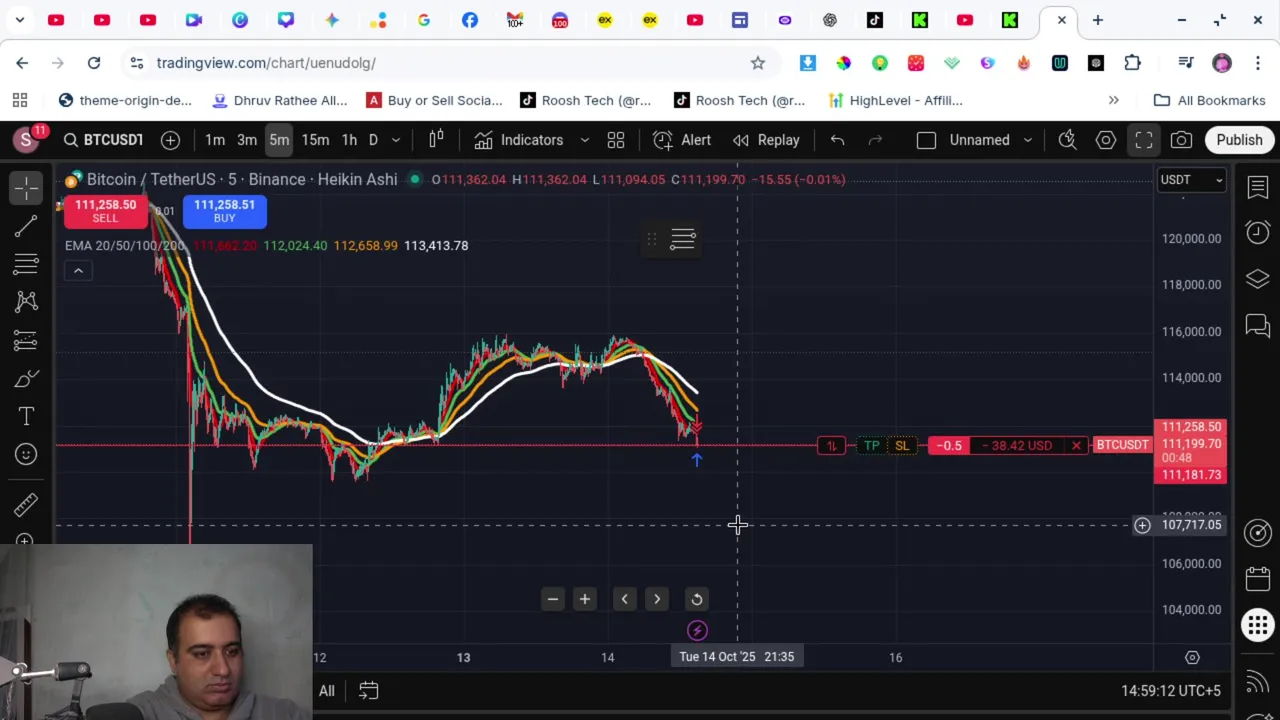Viewport: 1280px width, 720px height.
Task: Toggle Replay mode
Action: click(x=766, y=140)
